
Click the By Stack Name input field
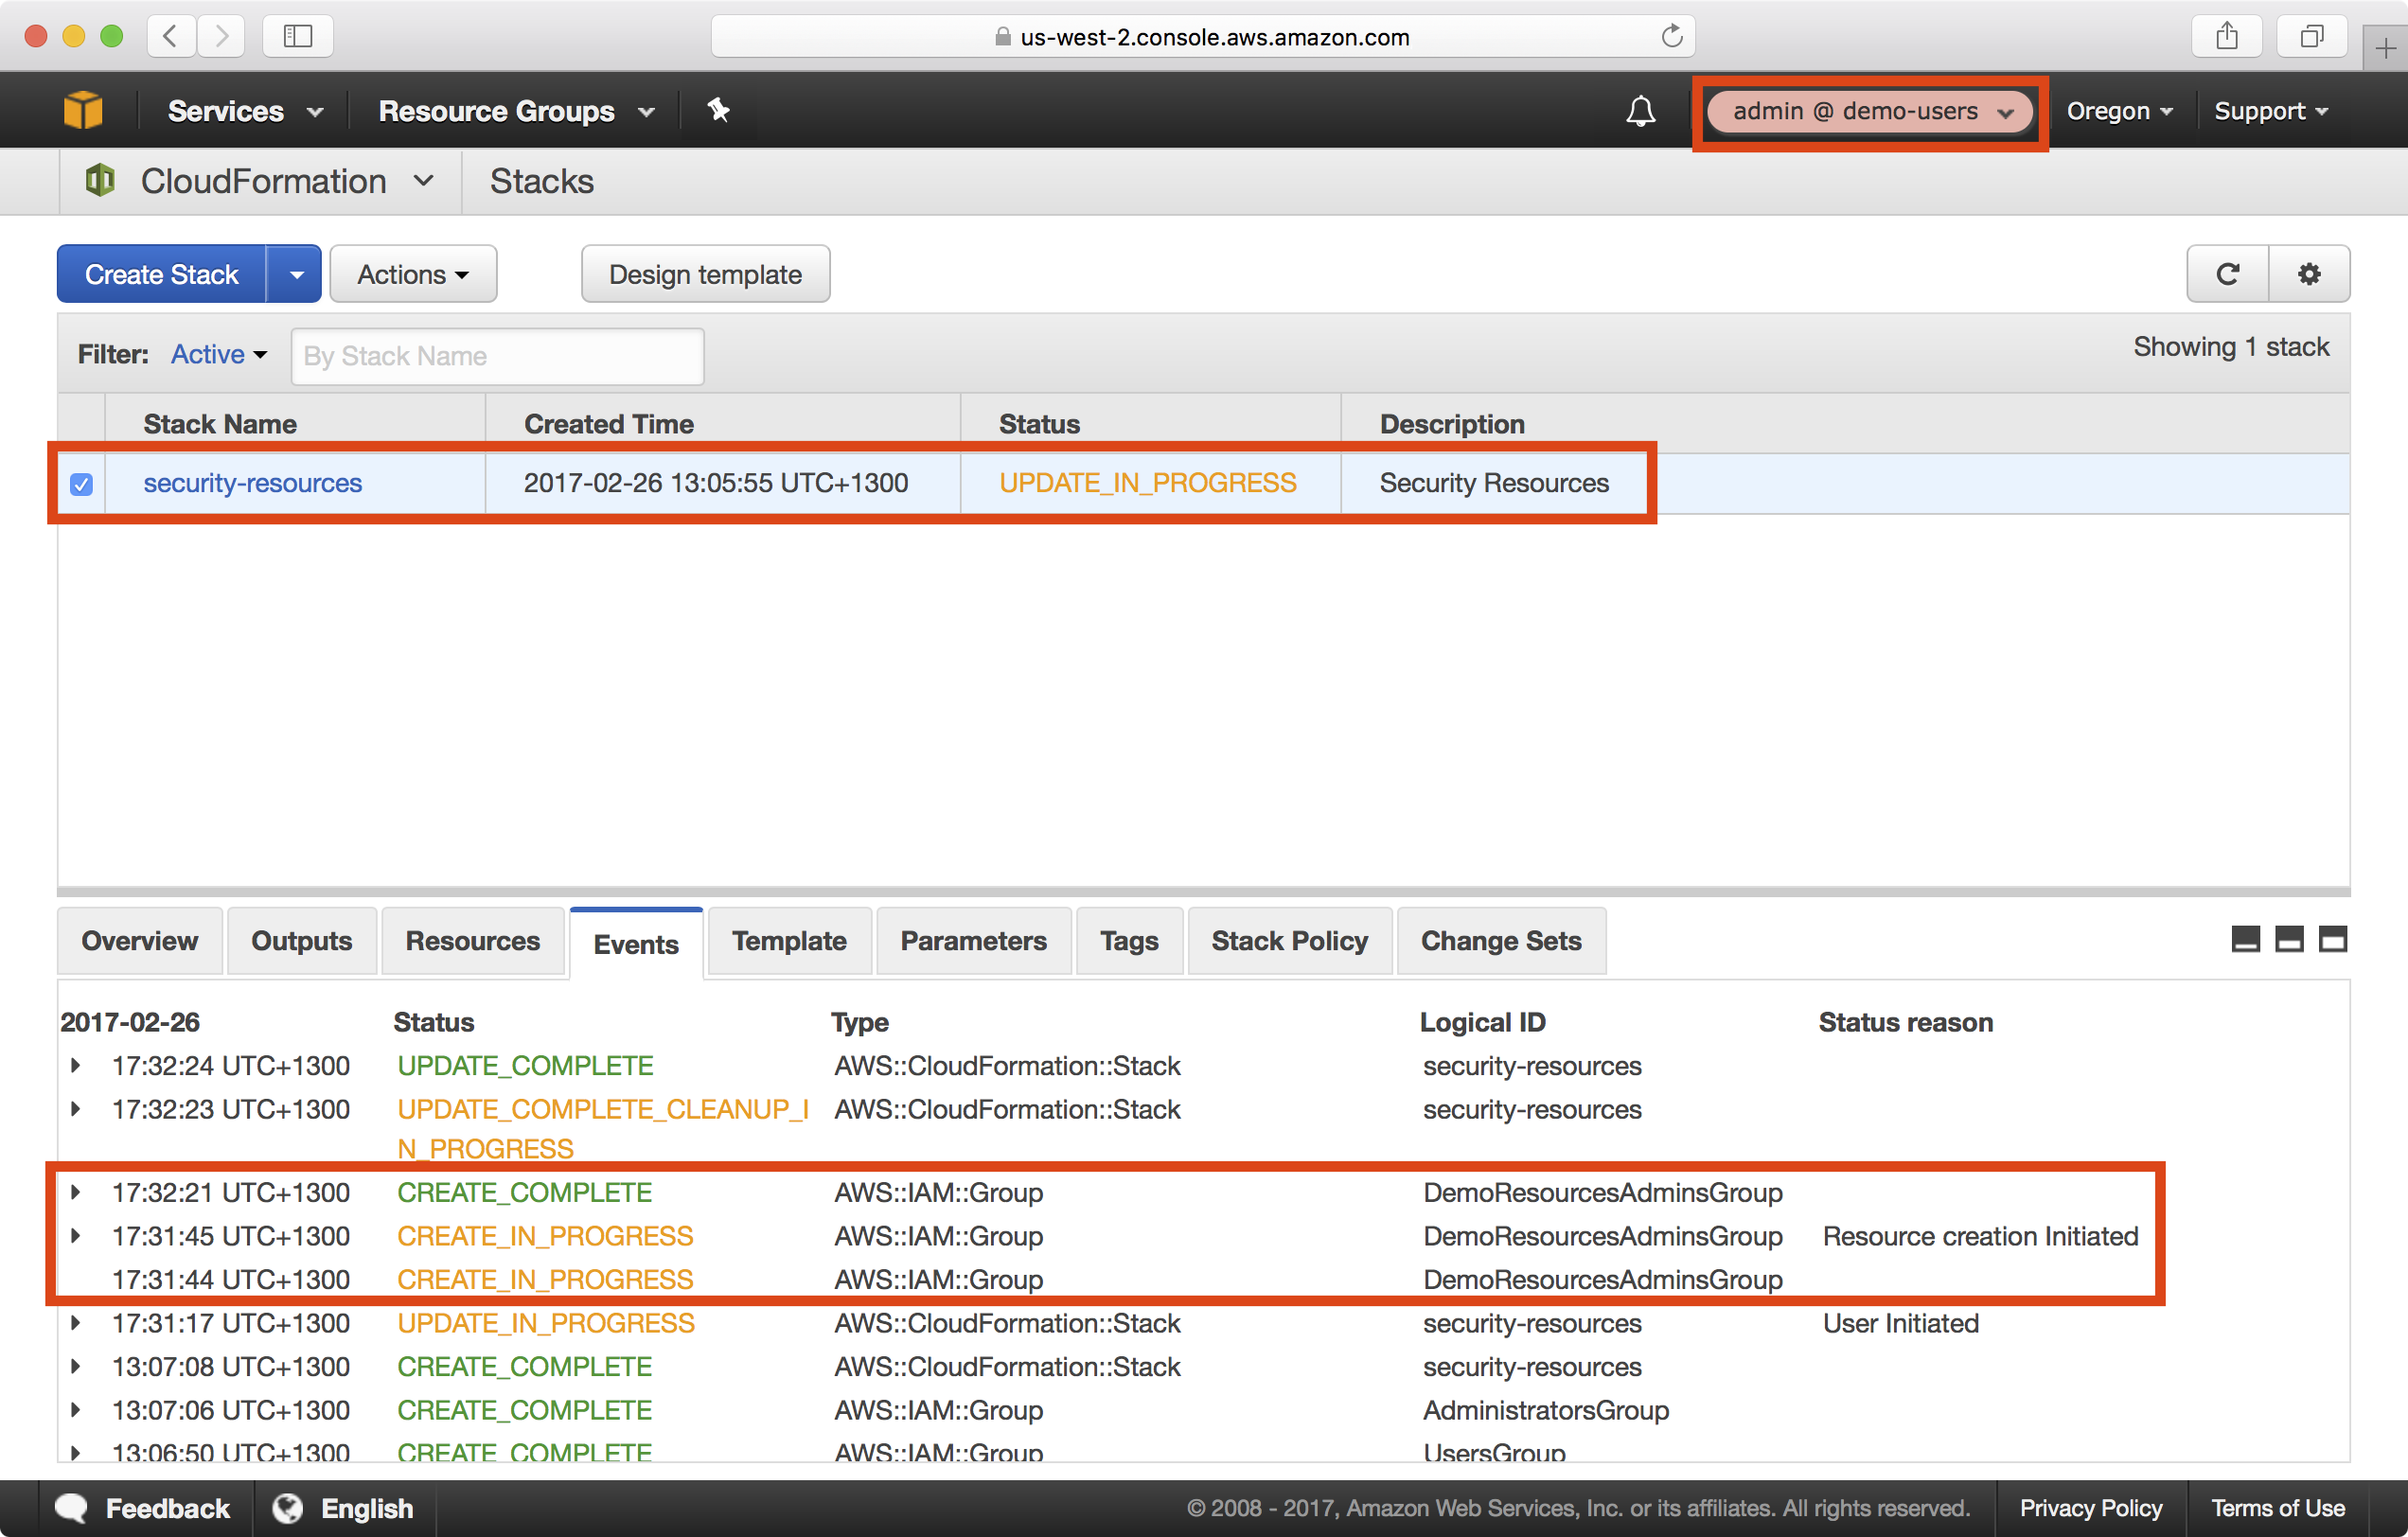tap(495, 356)
